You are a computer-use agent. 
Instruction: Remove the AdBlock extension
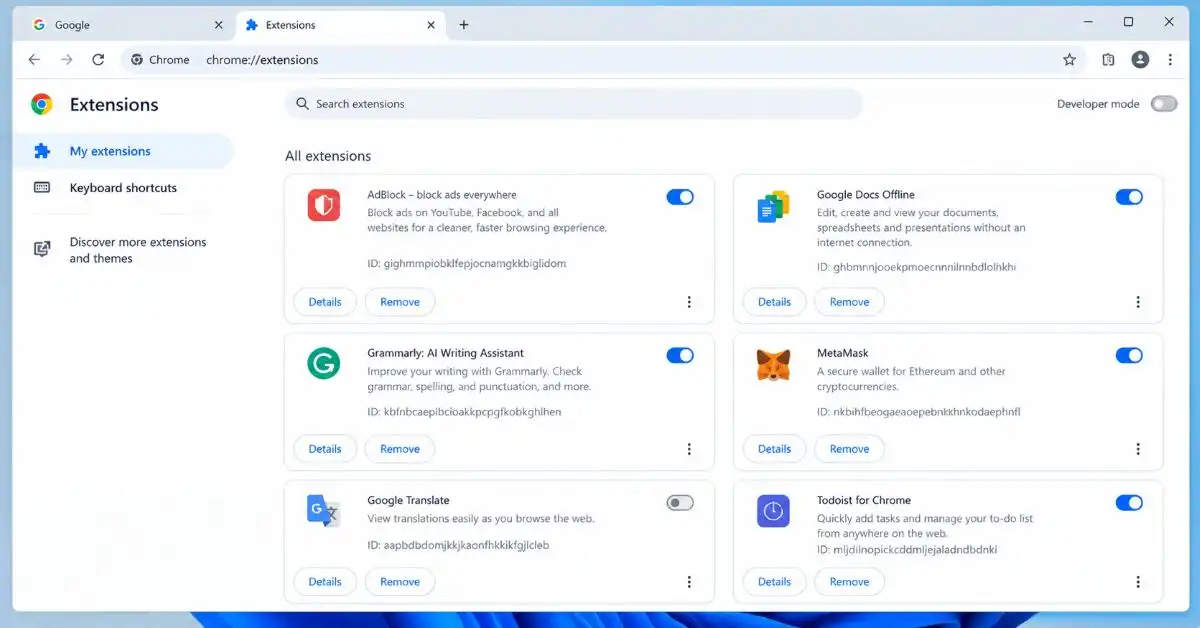(x=400, y=302)
